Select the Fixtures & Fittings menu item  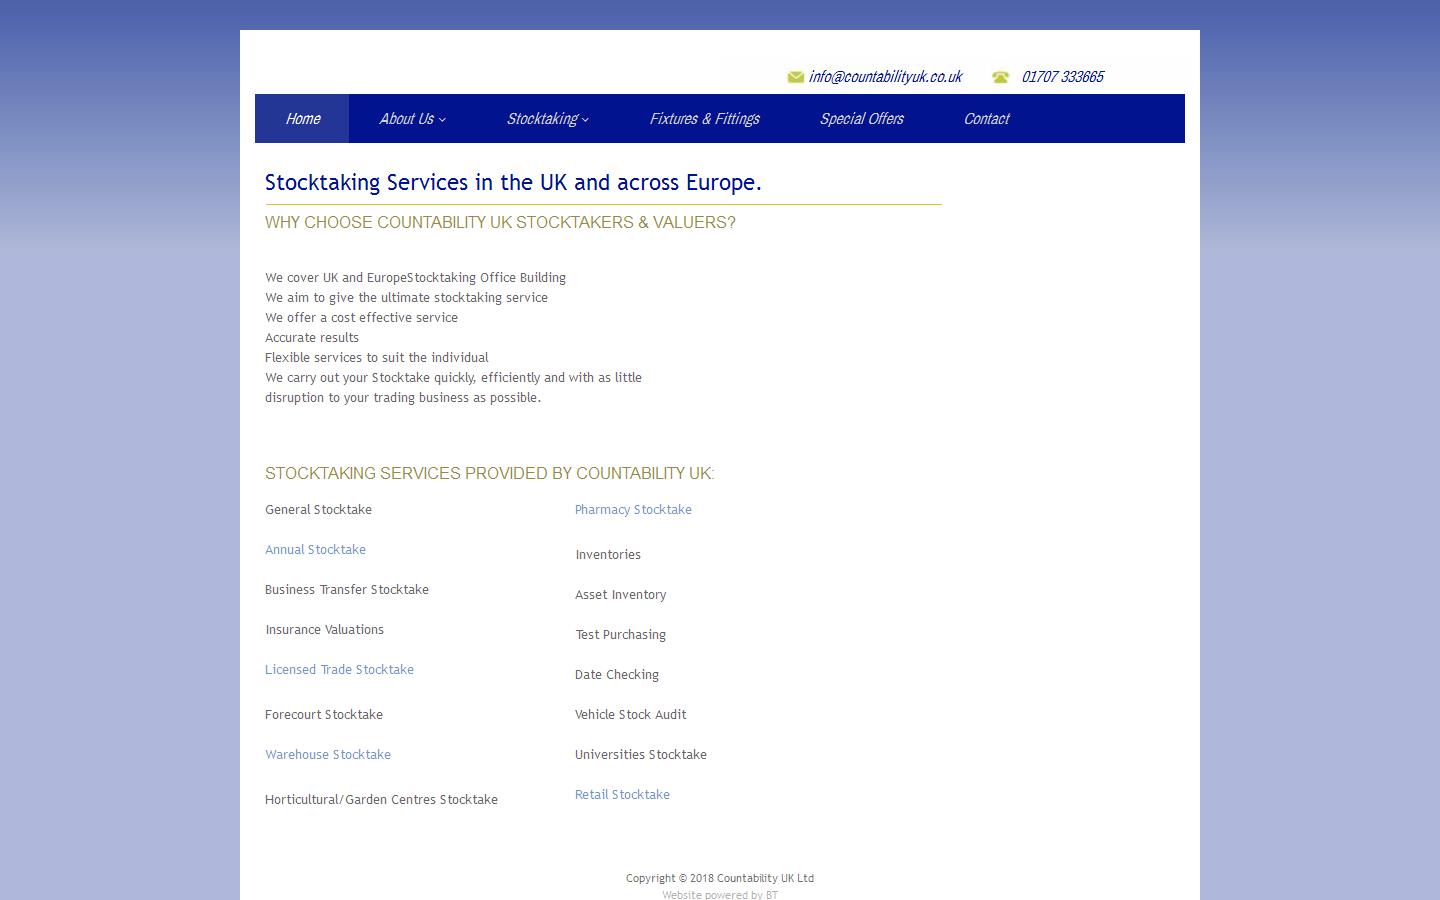704,118
